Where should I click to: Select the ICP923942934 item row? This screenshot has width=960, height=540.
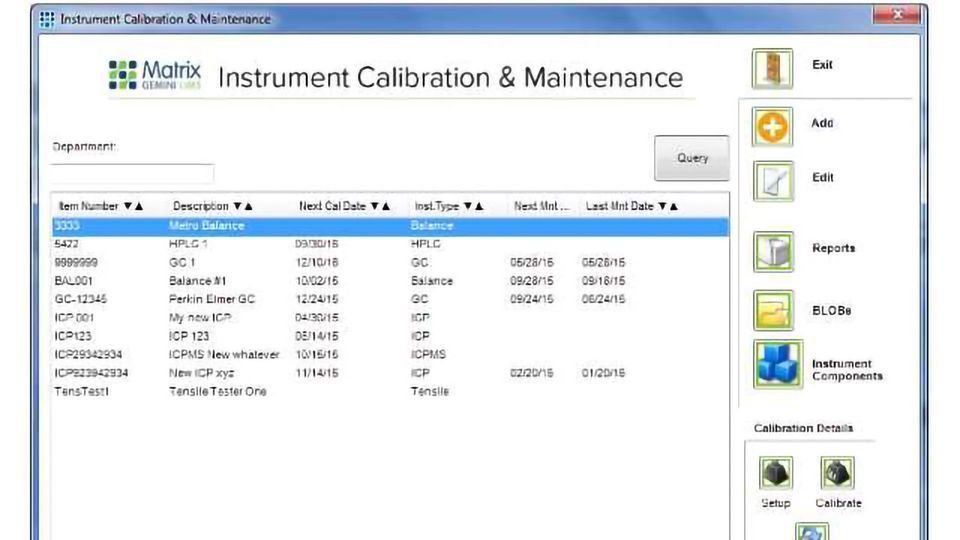coord(391,373)
